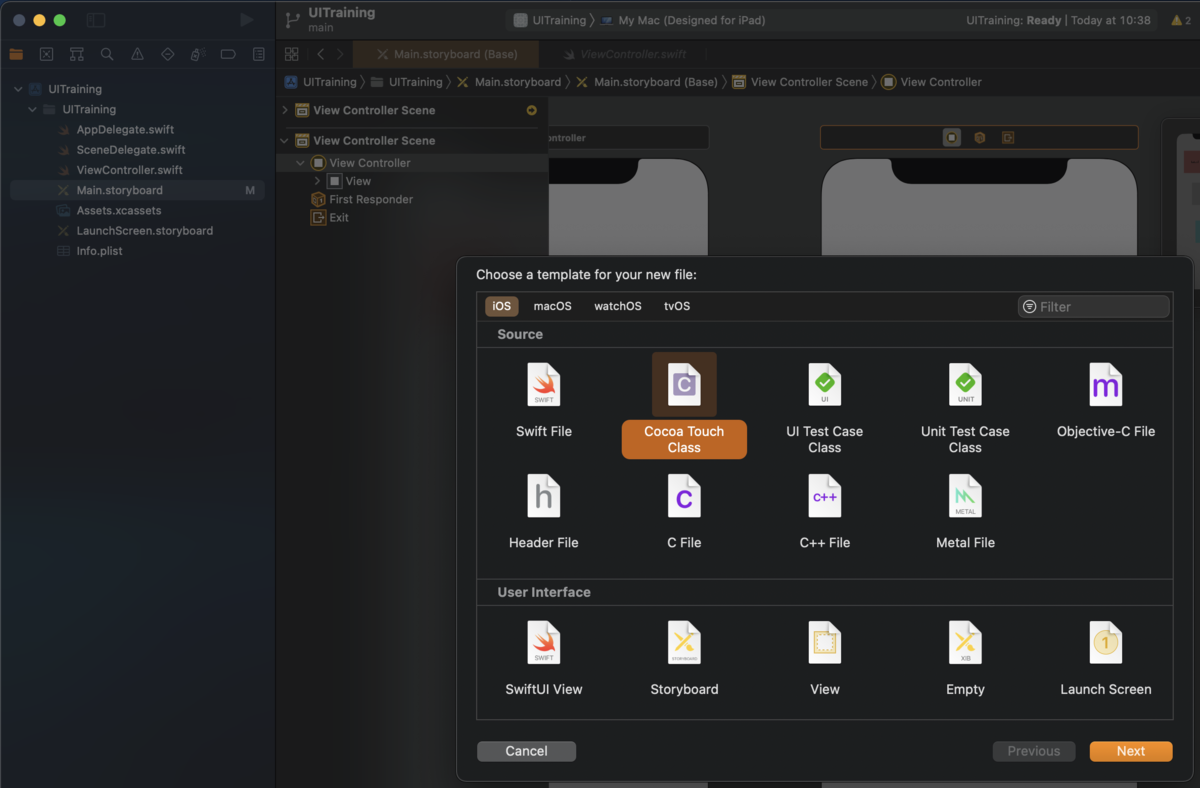
Task: Select the Cocoa Touch Class template
Action: 684,405
